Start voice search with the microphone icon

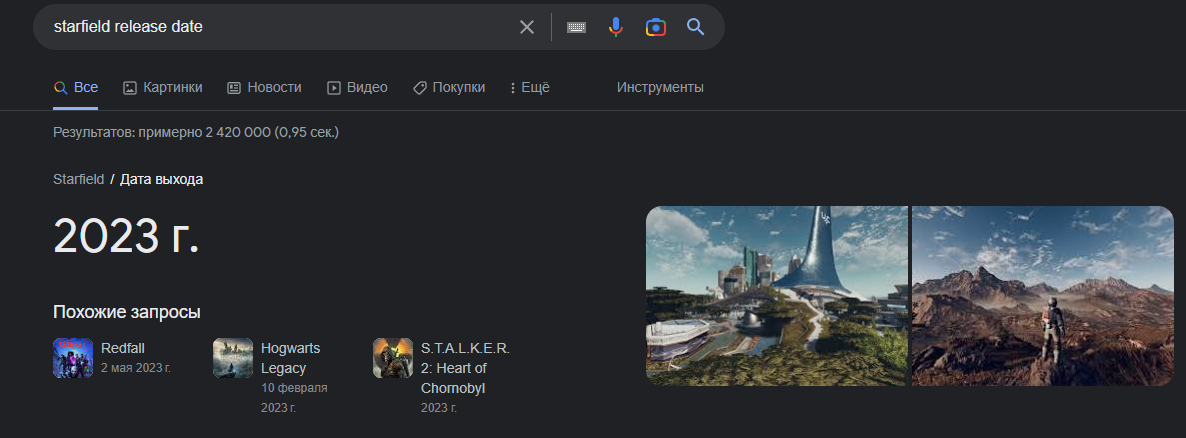tap(616, 27)
